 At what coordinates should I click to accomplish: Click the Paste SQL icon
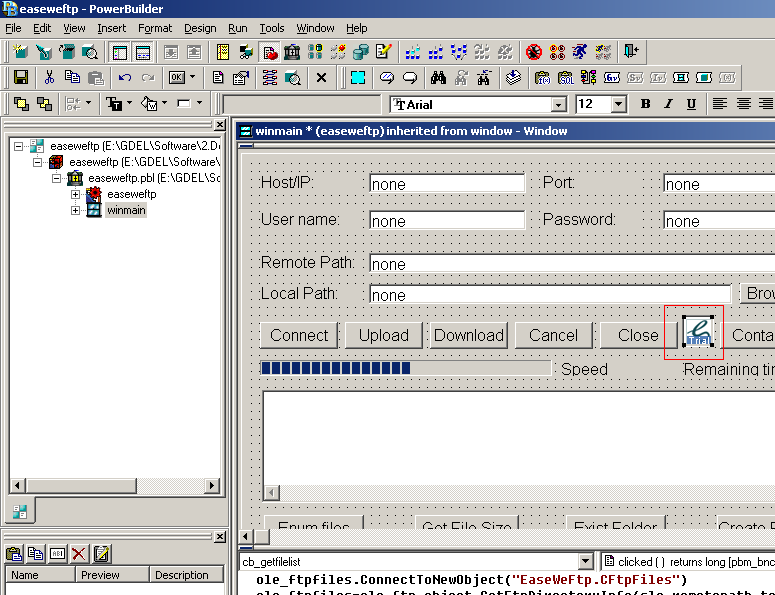click(565, 78)
